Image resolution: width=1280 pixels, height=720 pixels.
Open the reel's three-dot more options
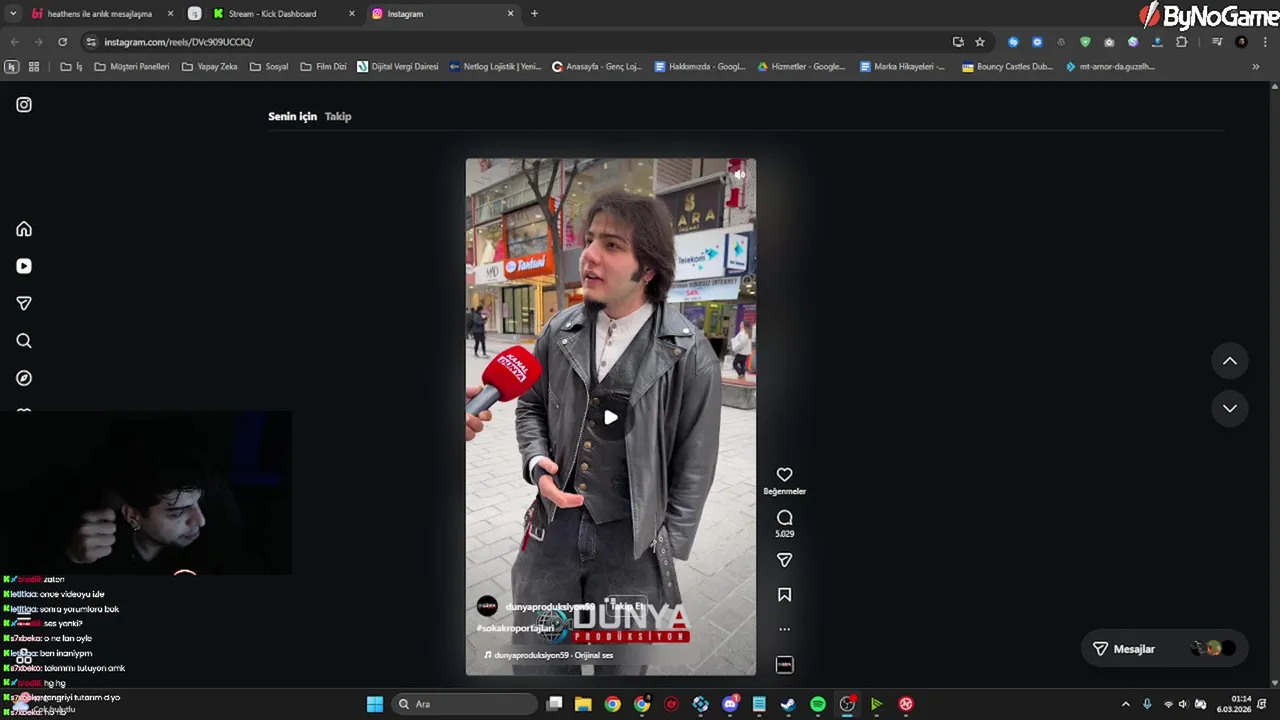(x=784, y=629)
